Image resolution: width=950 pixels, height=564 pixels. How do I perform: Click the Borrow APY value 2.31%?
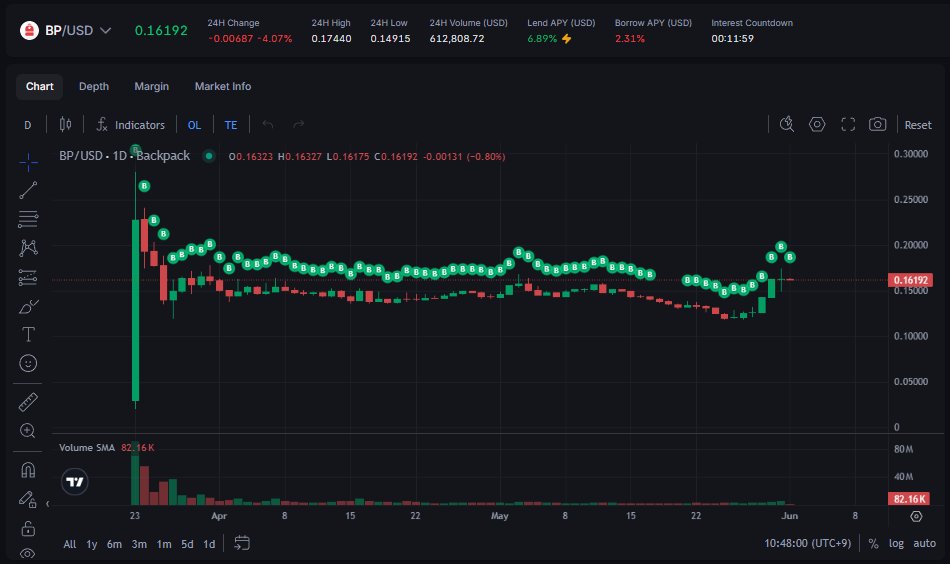(629, 39)
